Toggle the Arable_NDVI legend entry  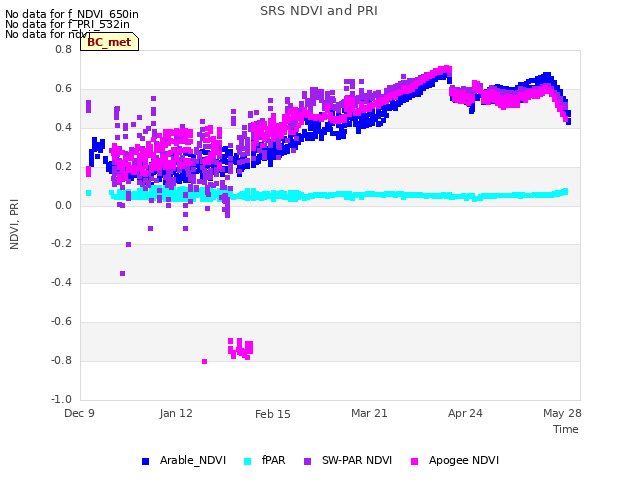184,460
